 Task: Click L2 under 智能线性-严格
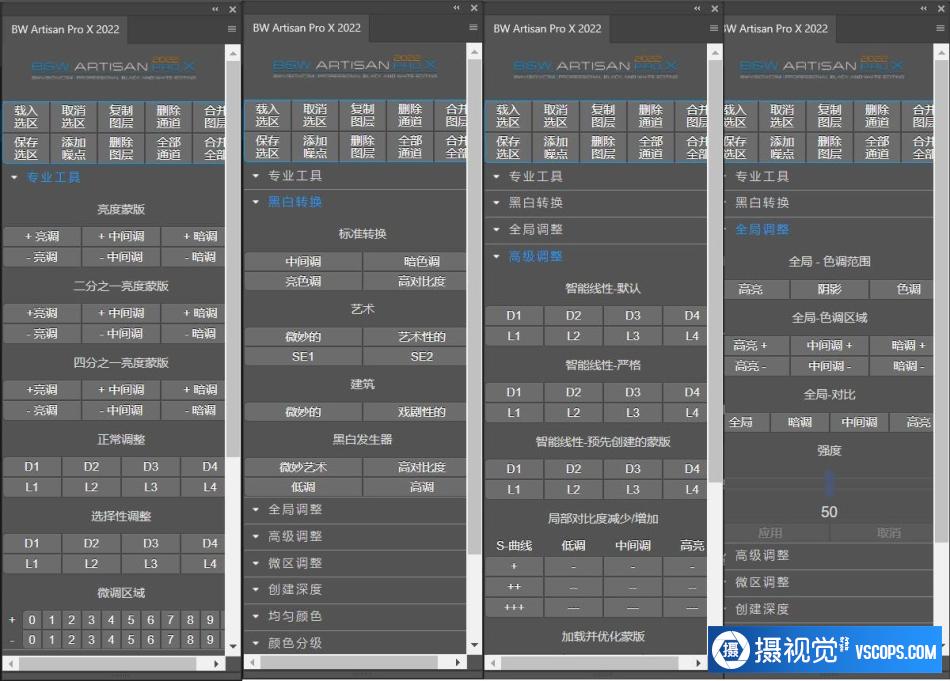[x=574, y=413]
